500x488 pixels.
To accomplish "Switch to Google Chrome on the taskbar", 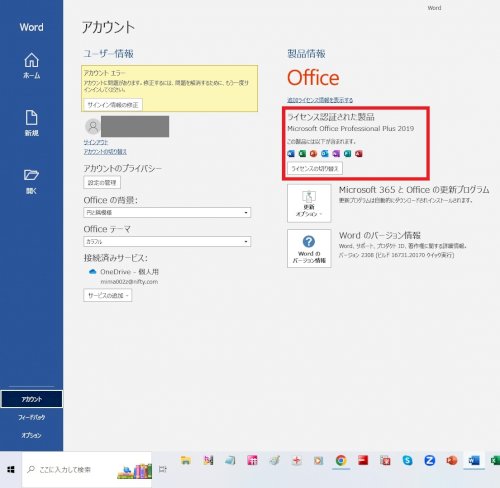I will (341, 461).
